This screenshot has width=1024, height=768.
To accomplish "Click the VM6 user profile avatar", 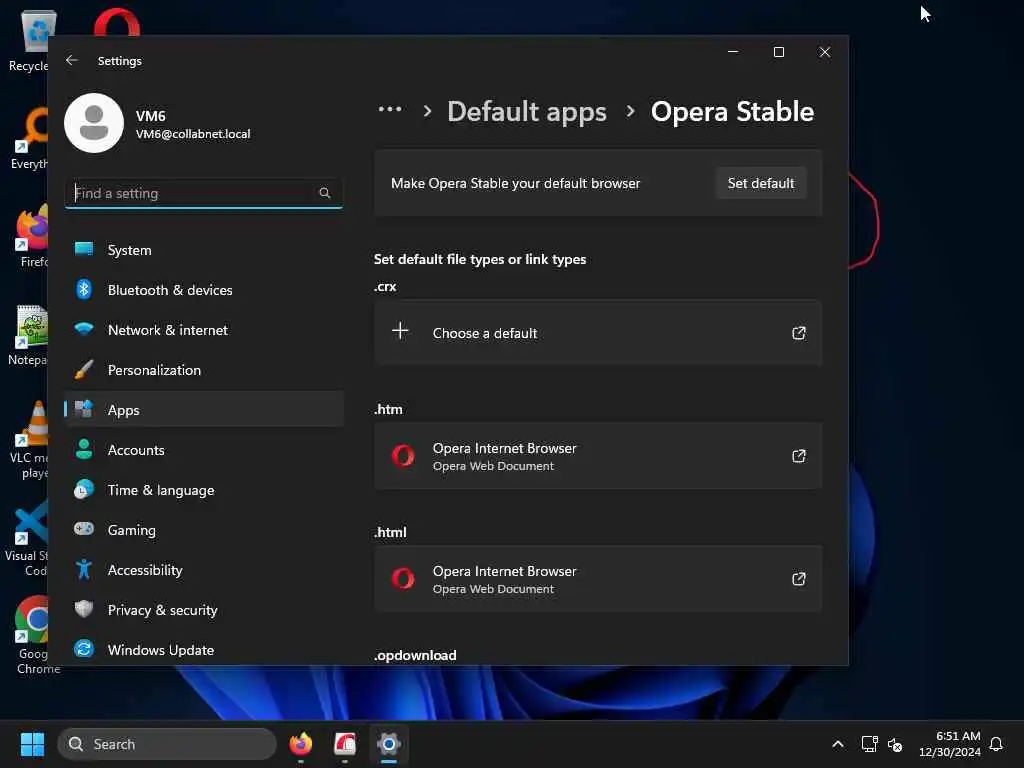I will (x=94, y=123).
